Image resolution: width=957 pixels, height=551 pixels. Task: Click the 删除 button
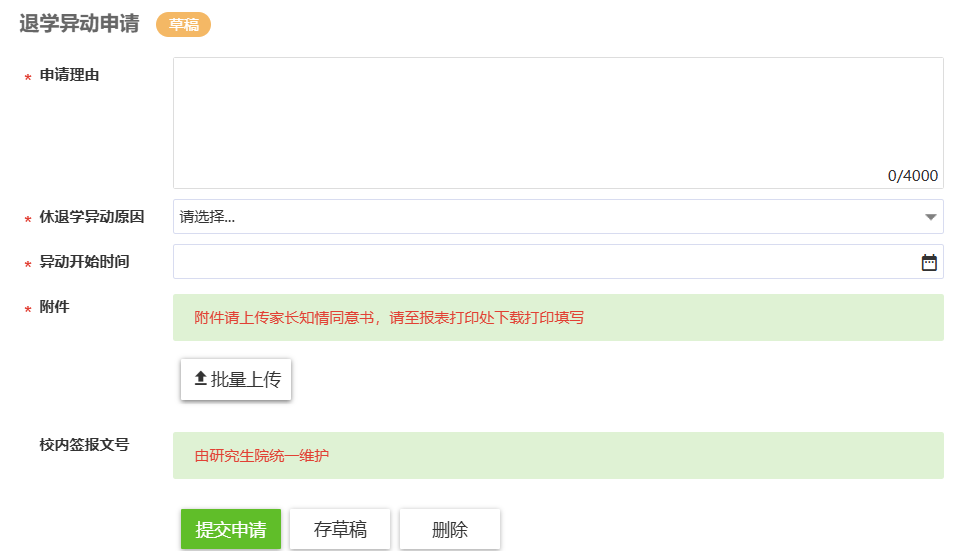click(x=450, y=529)
